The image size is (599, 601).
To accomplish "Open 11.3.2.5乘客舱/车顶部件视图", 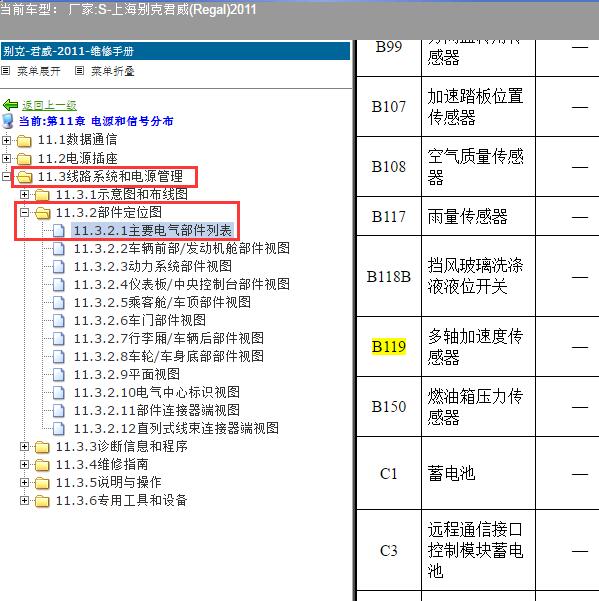I will click(x=162, y=302).
